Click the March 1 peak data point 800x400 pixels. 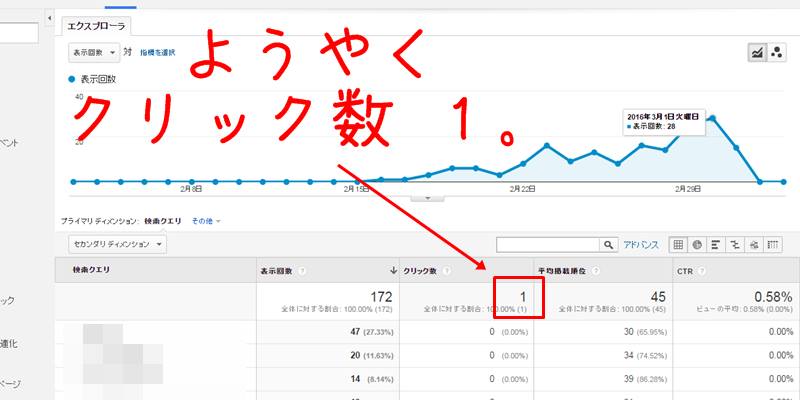712,117
